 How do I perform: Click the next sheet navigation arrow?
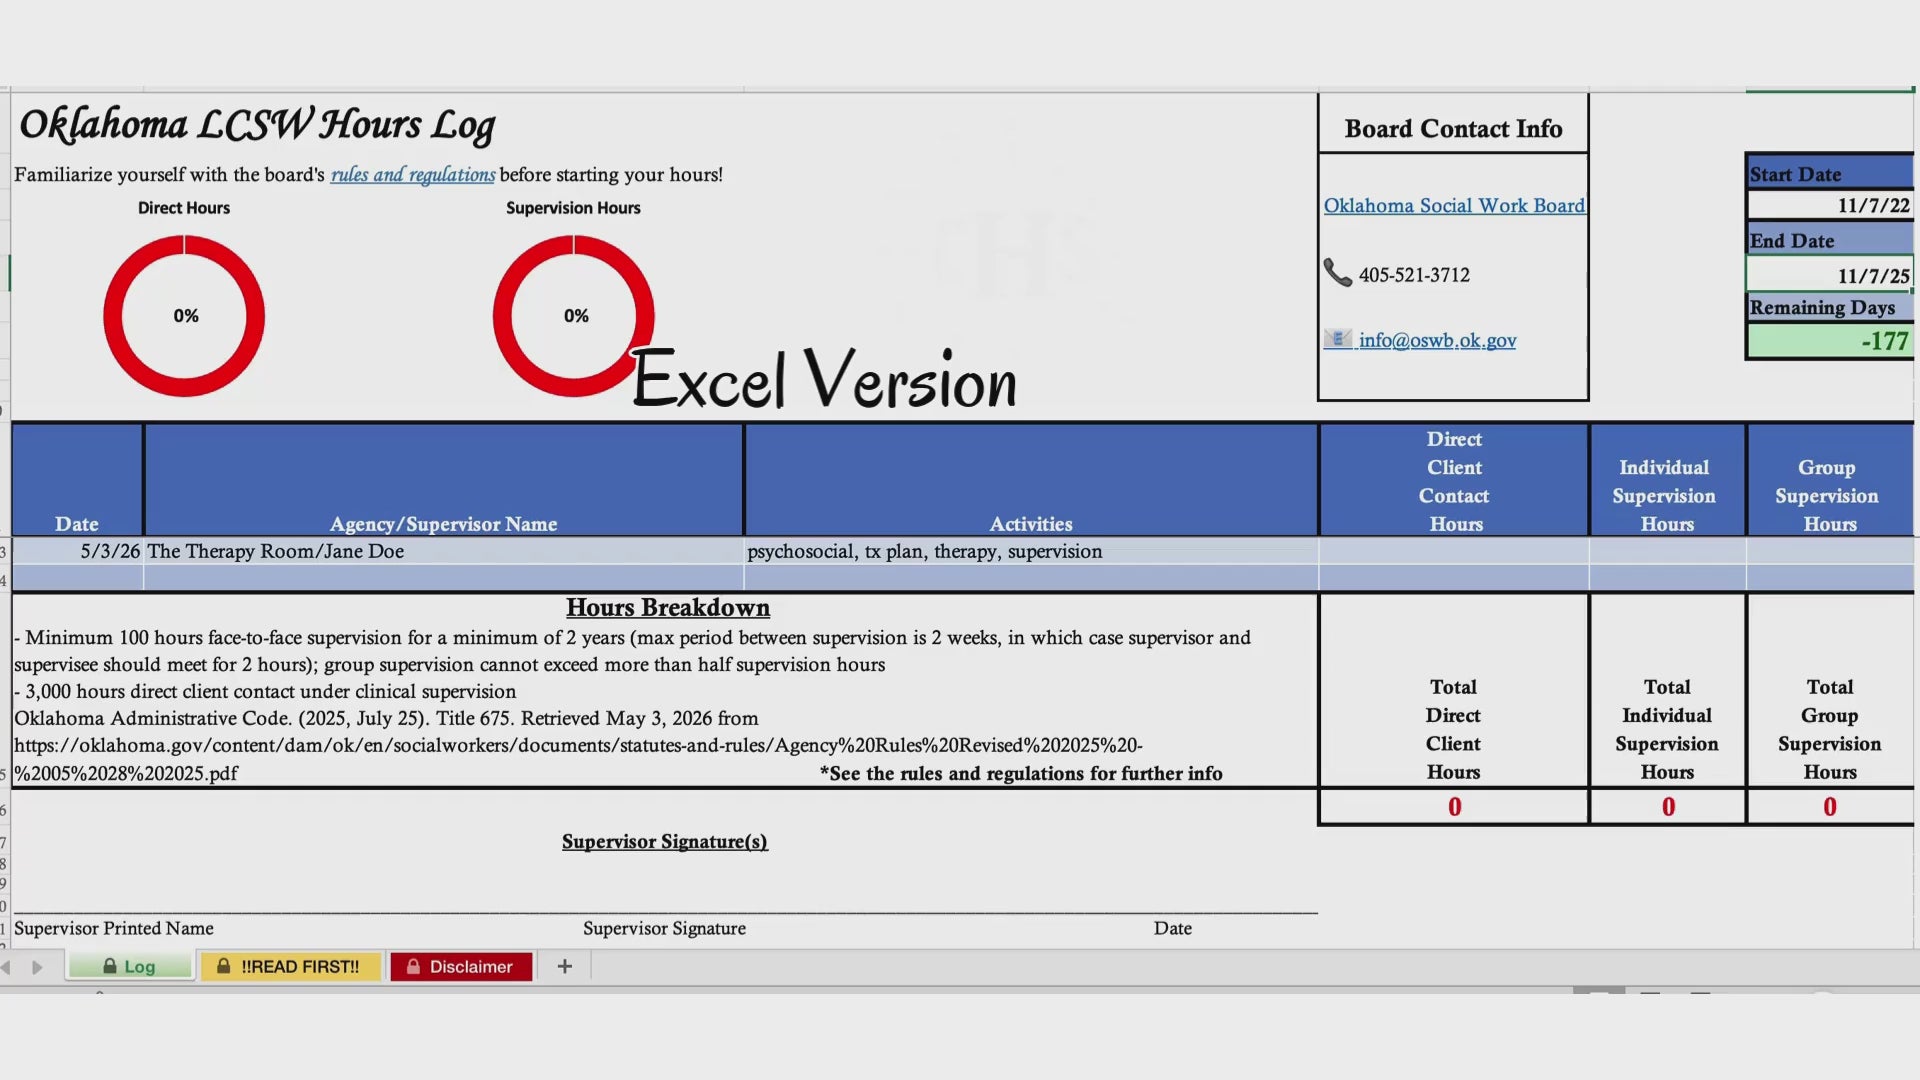[37, 967]
